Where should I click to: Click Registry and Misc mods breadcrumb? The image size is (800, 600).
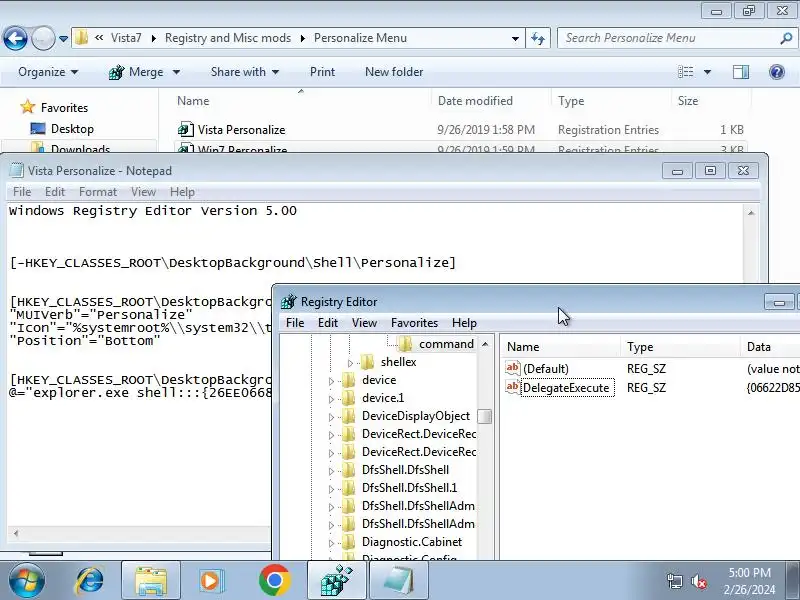pos(228,38)
